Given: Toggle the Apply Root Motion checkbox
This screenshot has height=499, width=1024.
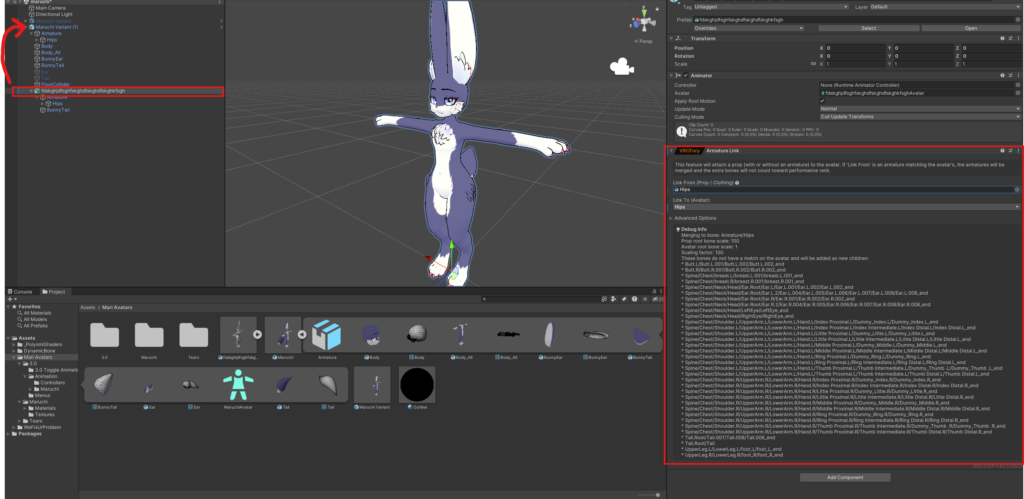Looking at the screenshot, I should click(x=822, y=101).
